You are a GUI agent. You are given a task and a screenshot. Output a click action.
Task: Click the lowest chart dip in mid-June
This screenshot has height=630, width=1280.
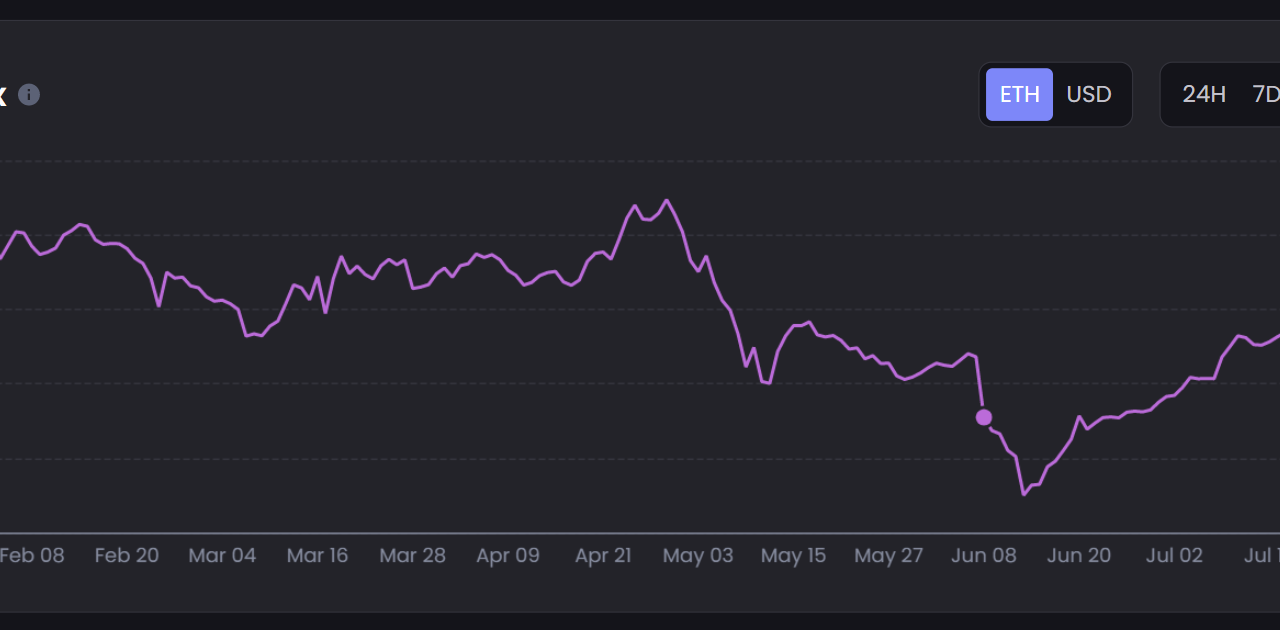click(x=1024, y=492)
